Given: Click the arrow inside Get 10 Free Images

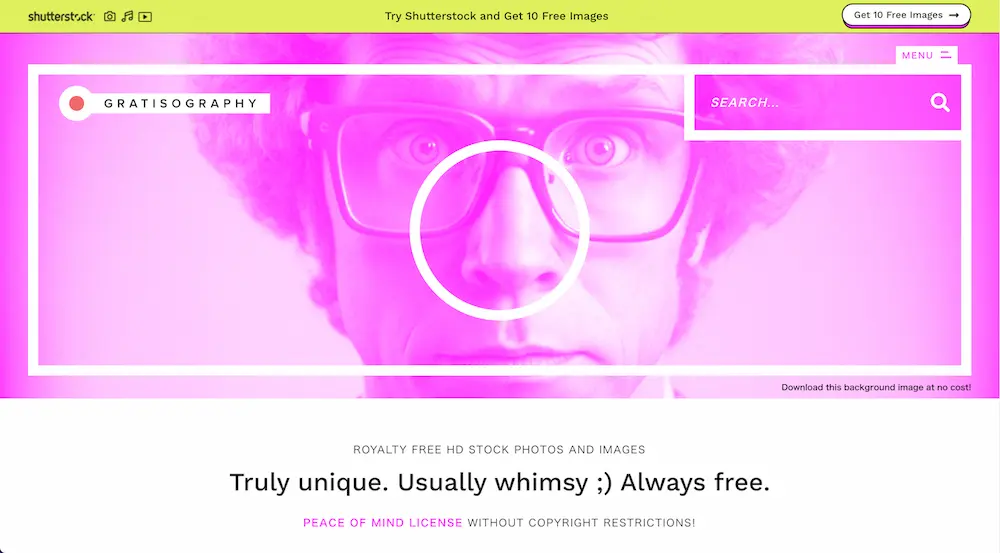Looking at the screenshot, I should [953, 15].
